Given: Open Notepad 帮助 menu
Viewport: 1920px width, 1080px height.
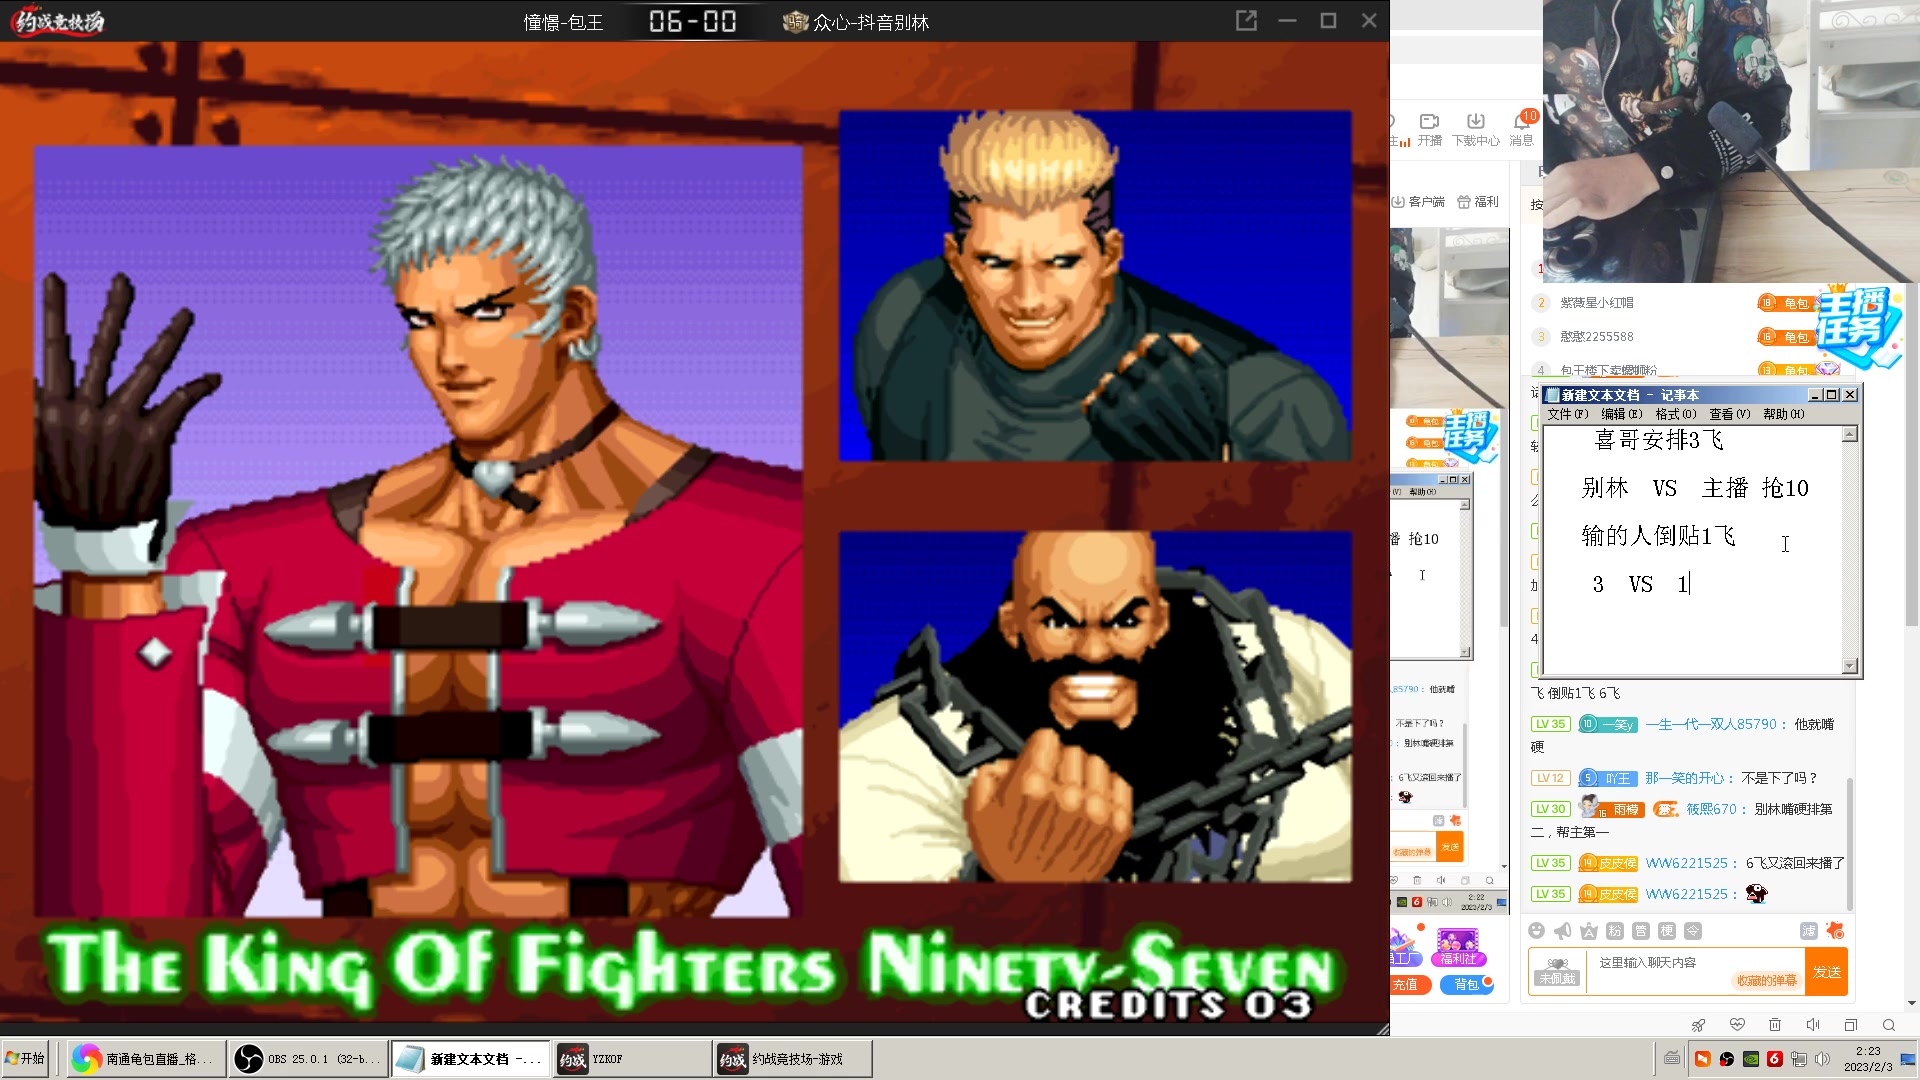Looking at the screenshot, I should click(x=1784, y=414).
